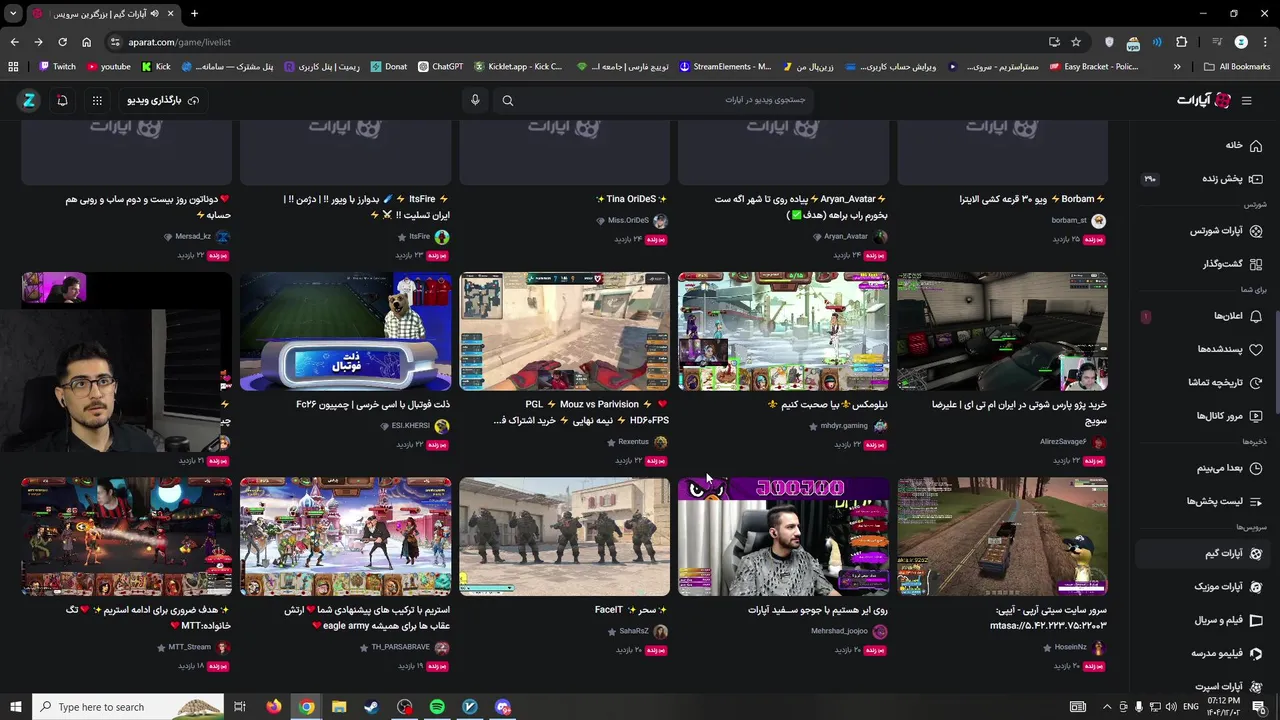Screen dimensions: 1280x720
Task: Open Live Broadcast in the sidebar
Action: coord(1232,179)
